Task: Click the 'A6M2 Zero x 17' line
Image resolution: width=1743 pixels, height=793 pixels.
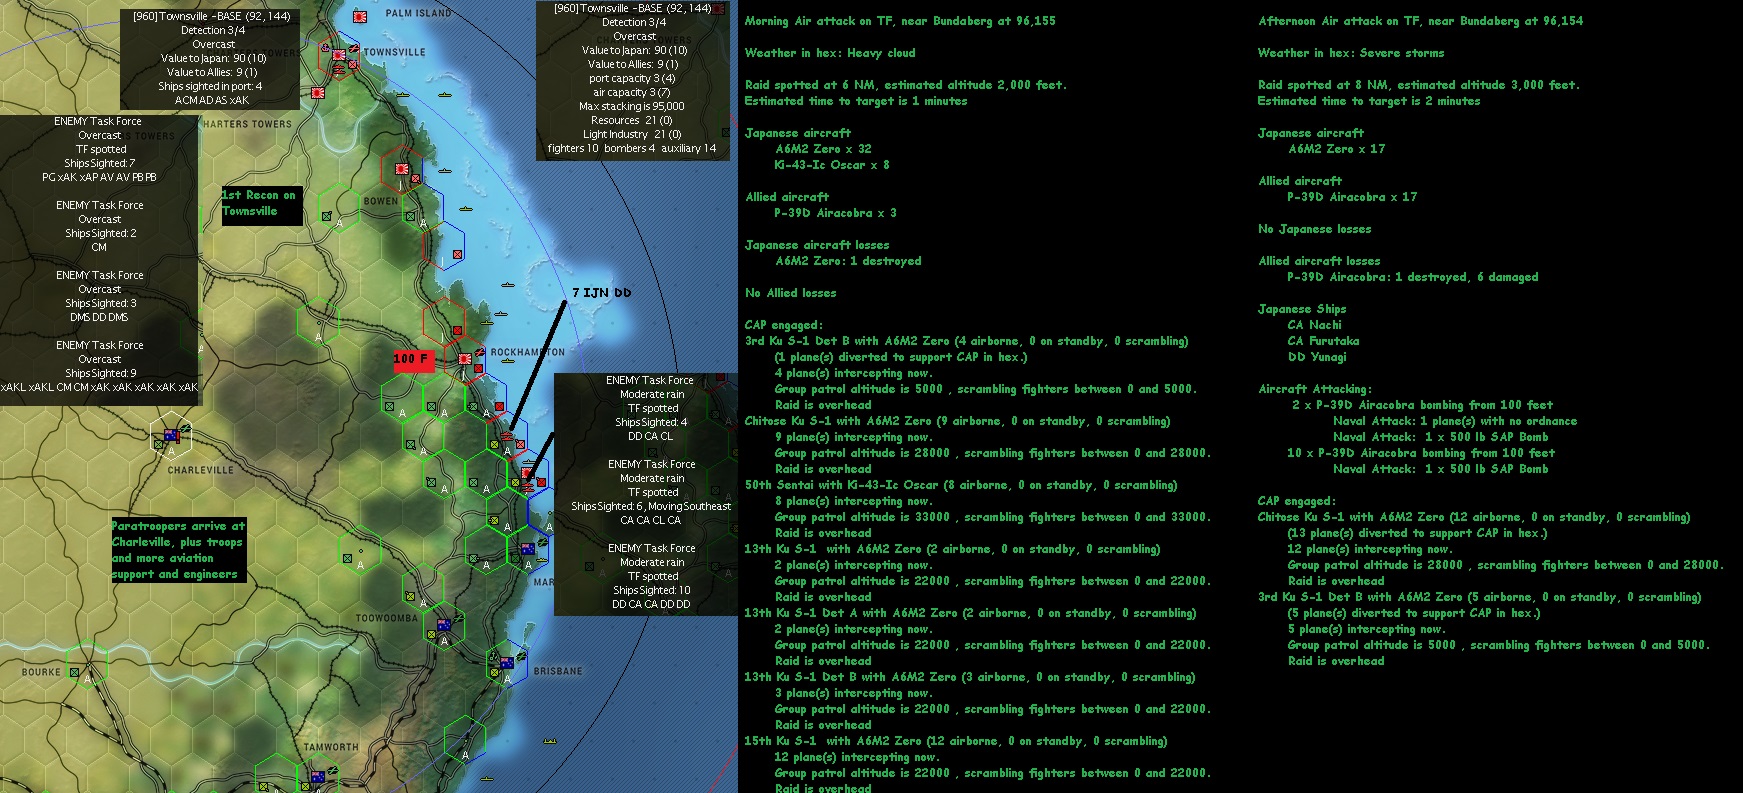Action: [1337, 149]
